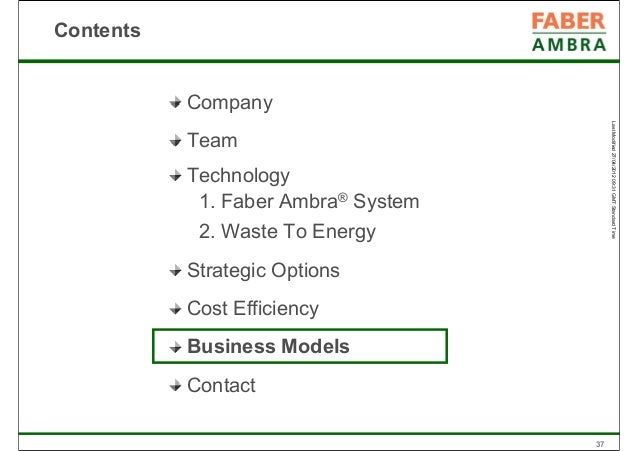The height and width of the screenshot is (451, 638).
Task: Click the arrow bullet beside Business Models
Action: coord(175,347)
